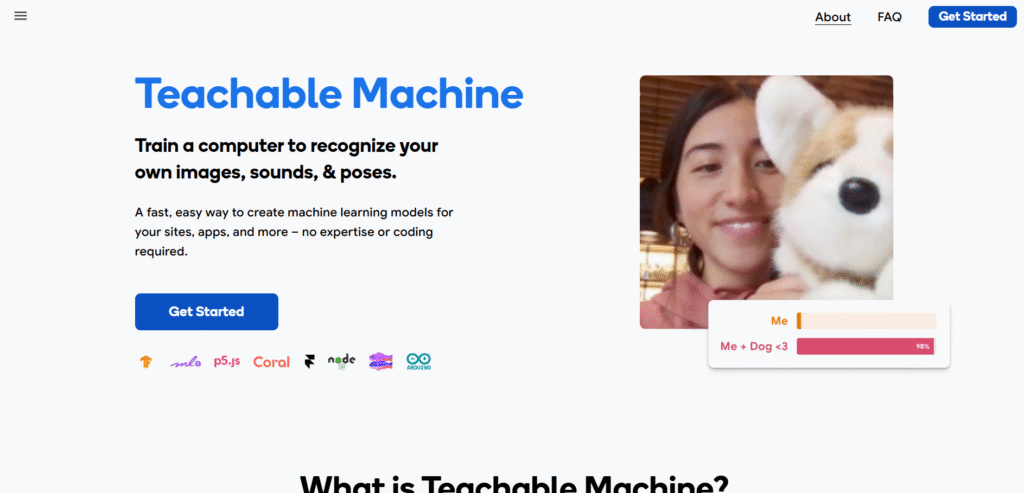Open the FAQ page
This screenshot has width=1024, height=493.
[889, 17]
